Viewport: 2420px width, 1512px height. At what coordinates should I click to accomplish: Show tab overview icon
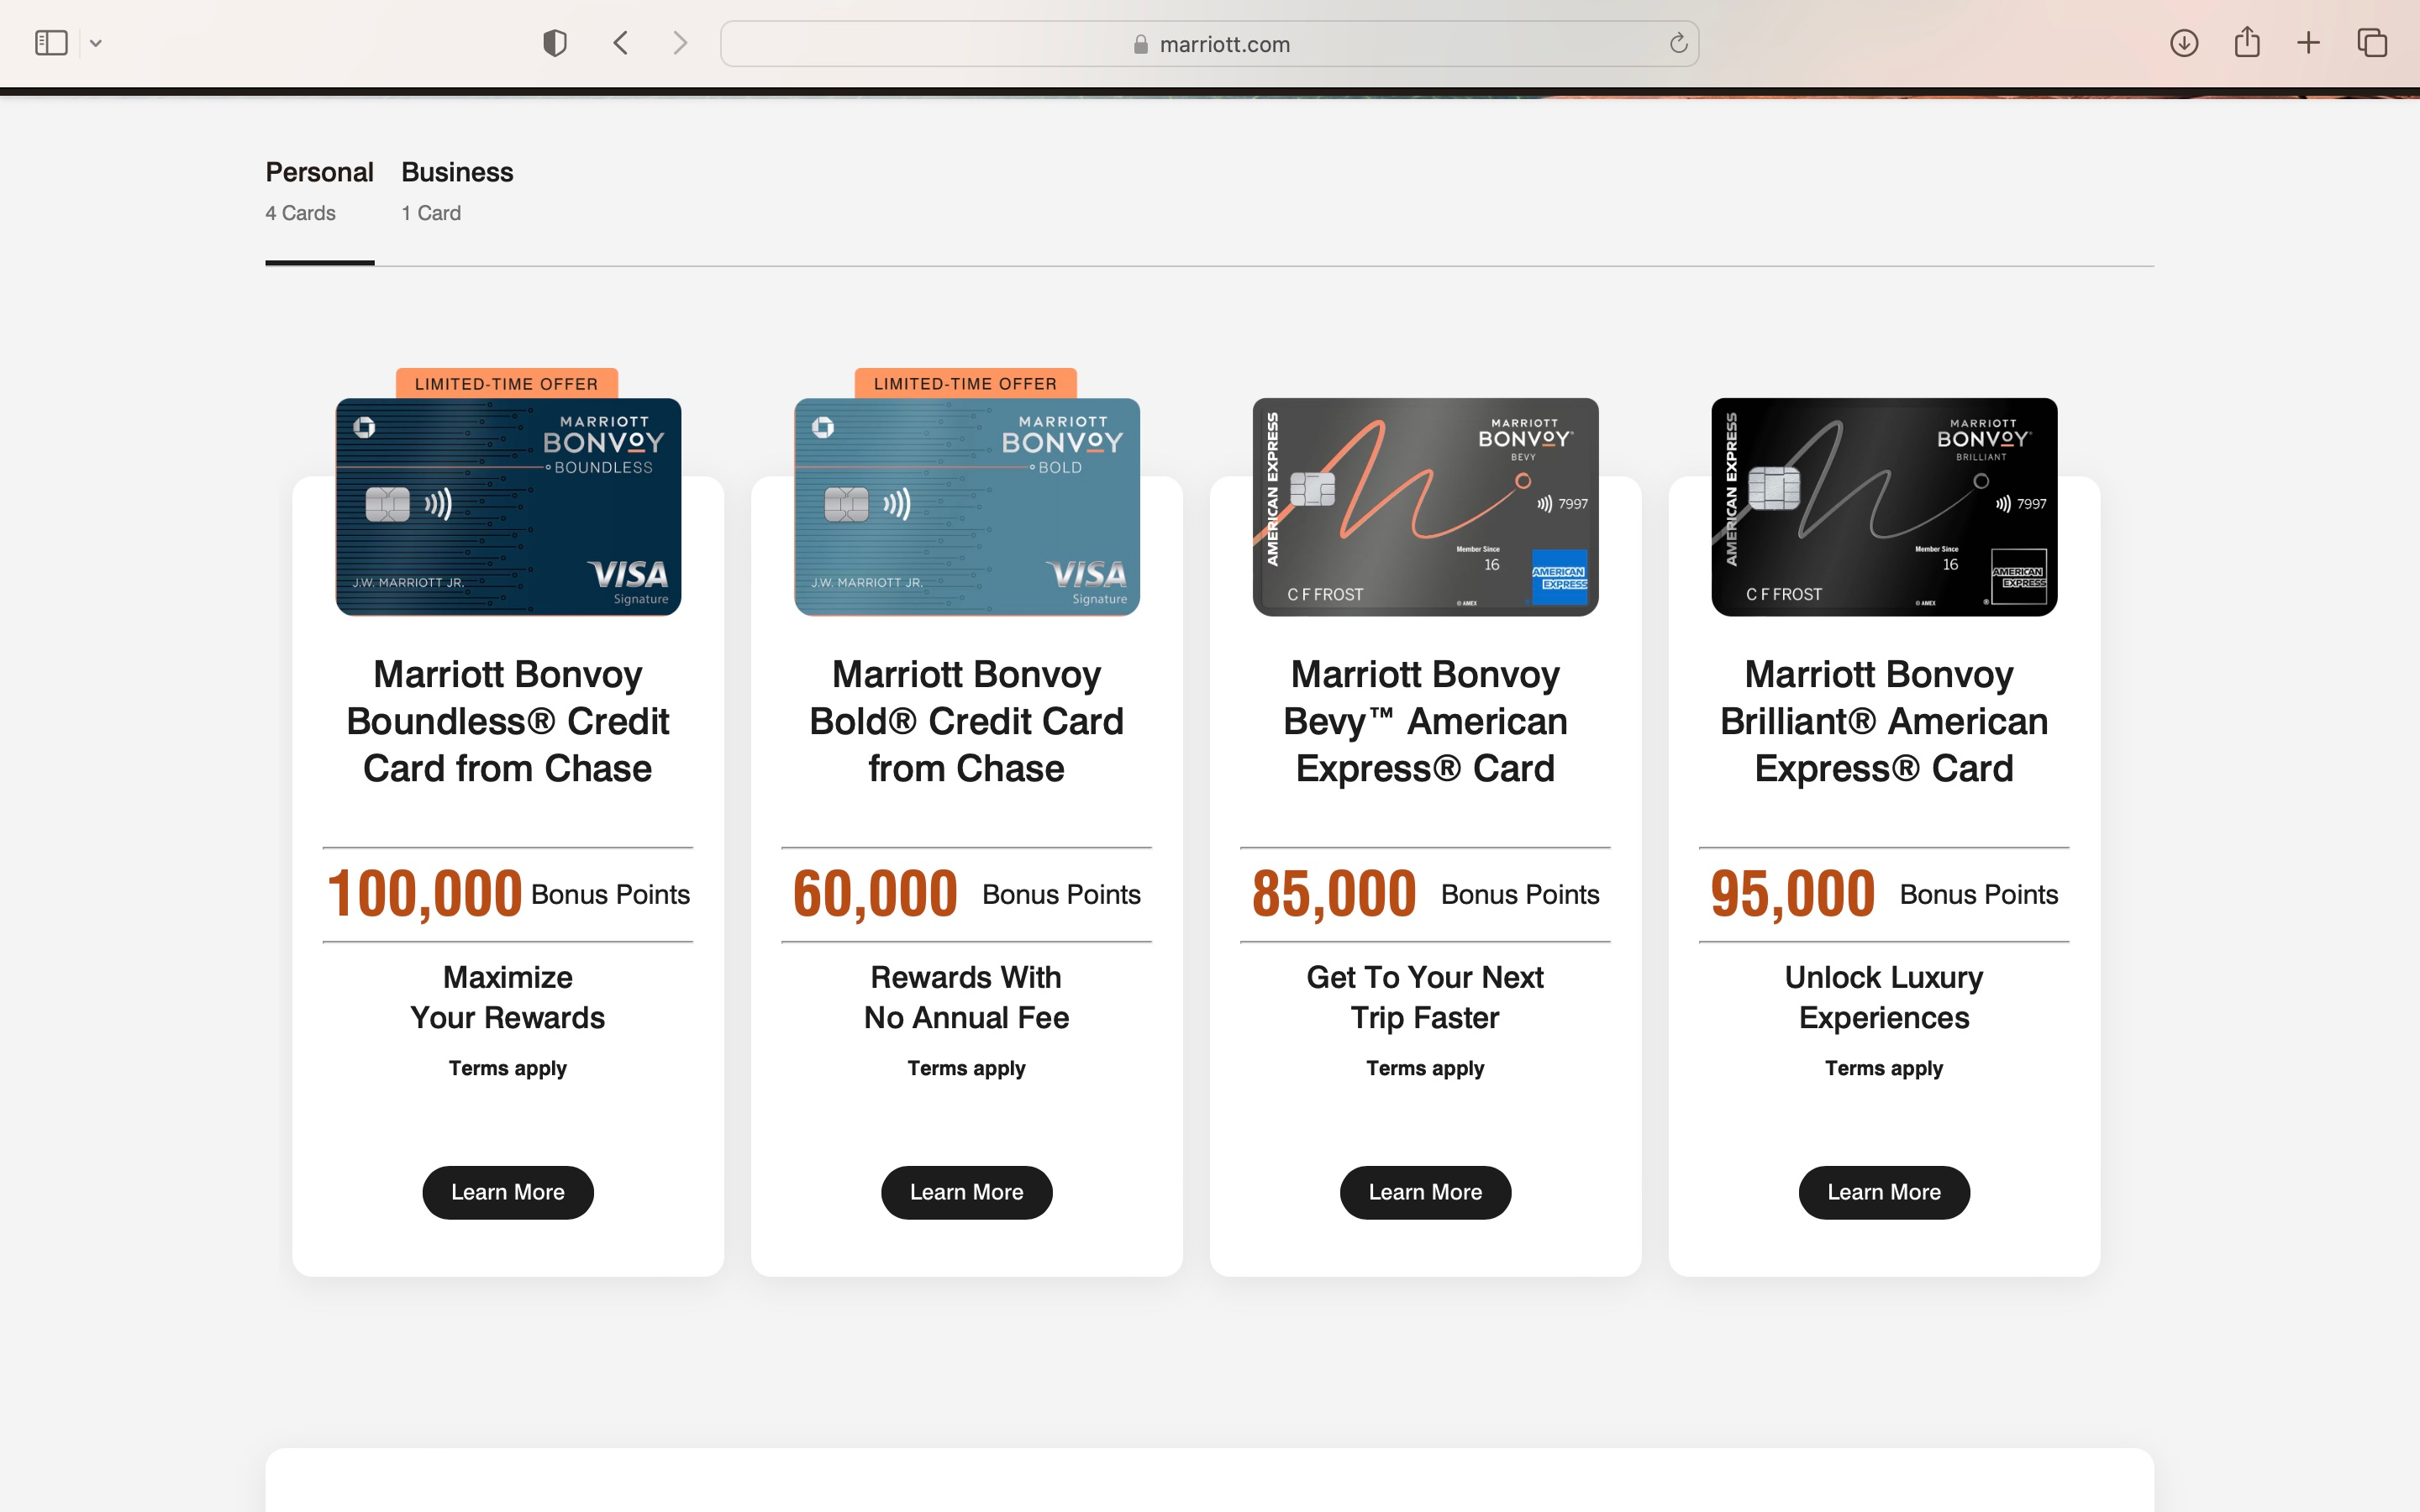coord(2372,43)
